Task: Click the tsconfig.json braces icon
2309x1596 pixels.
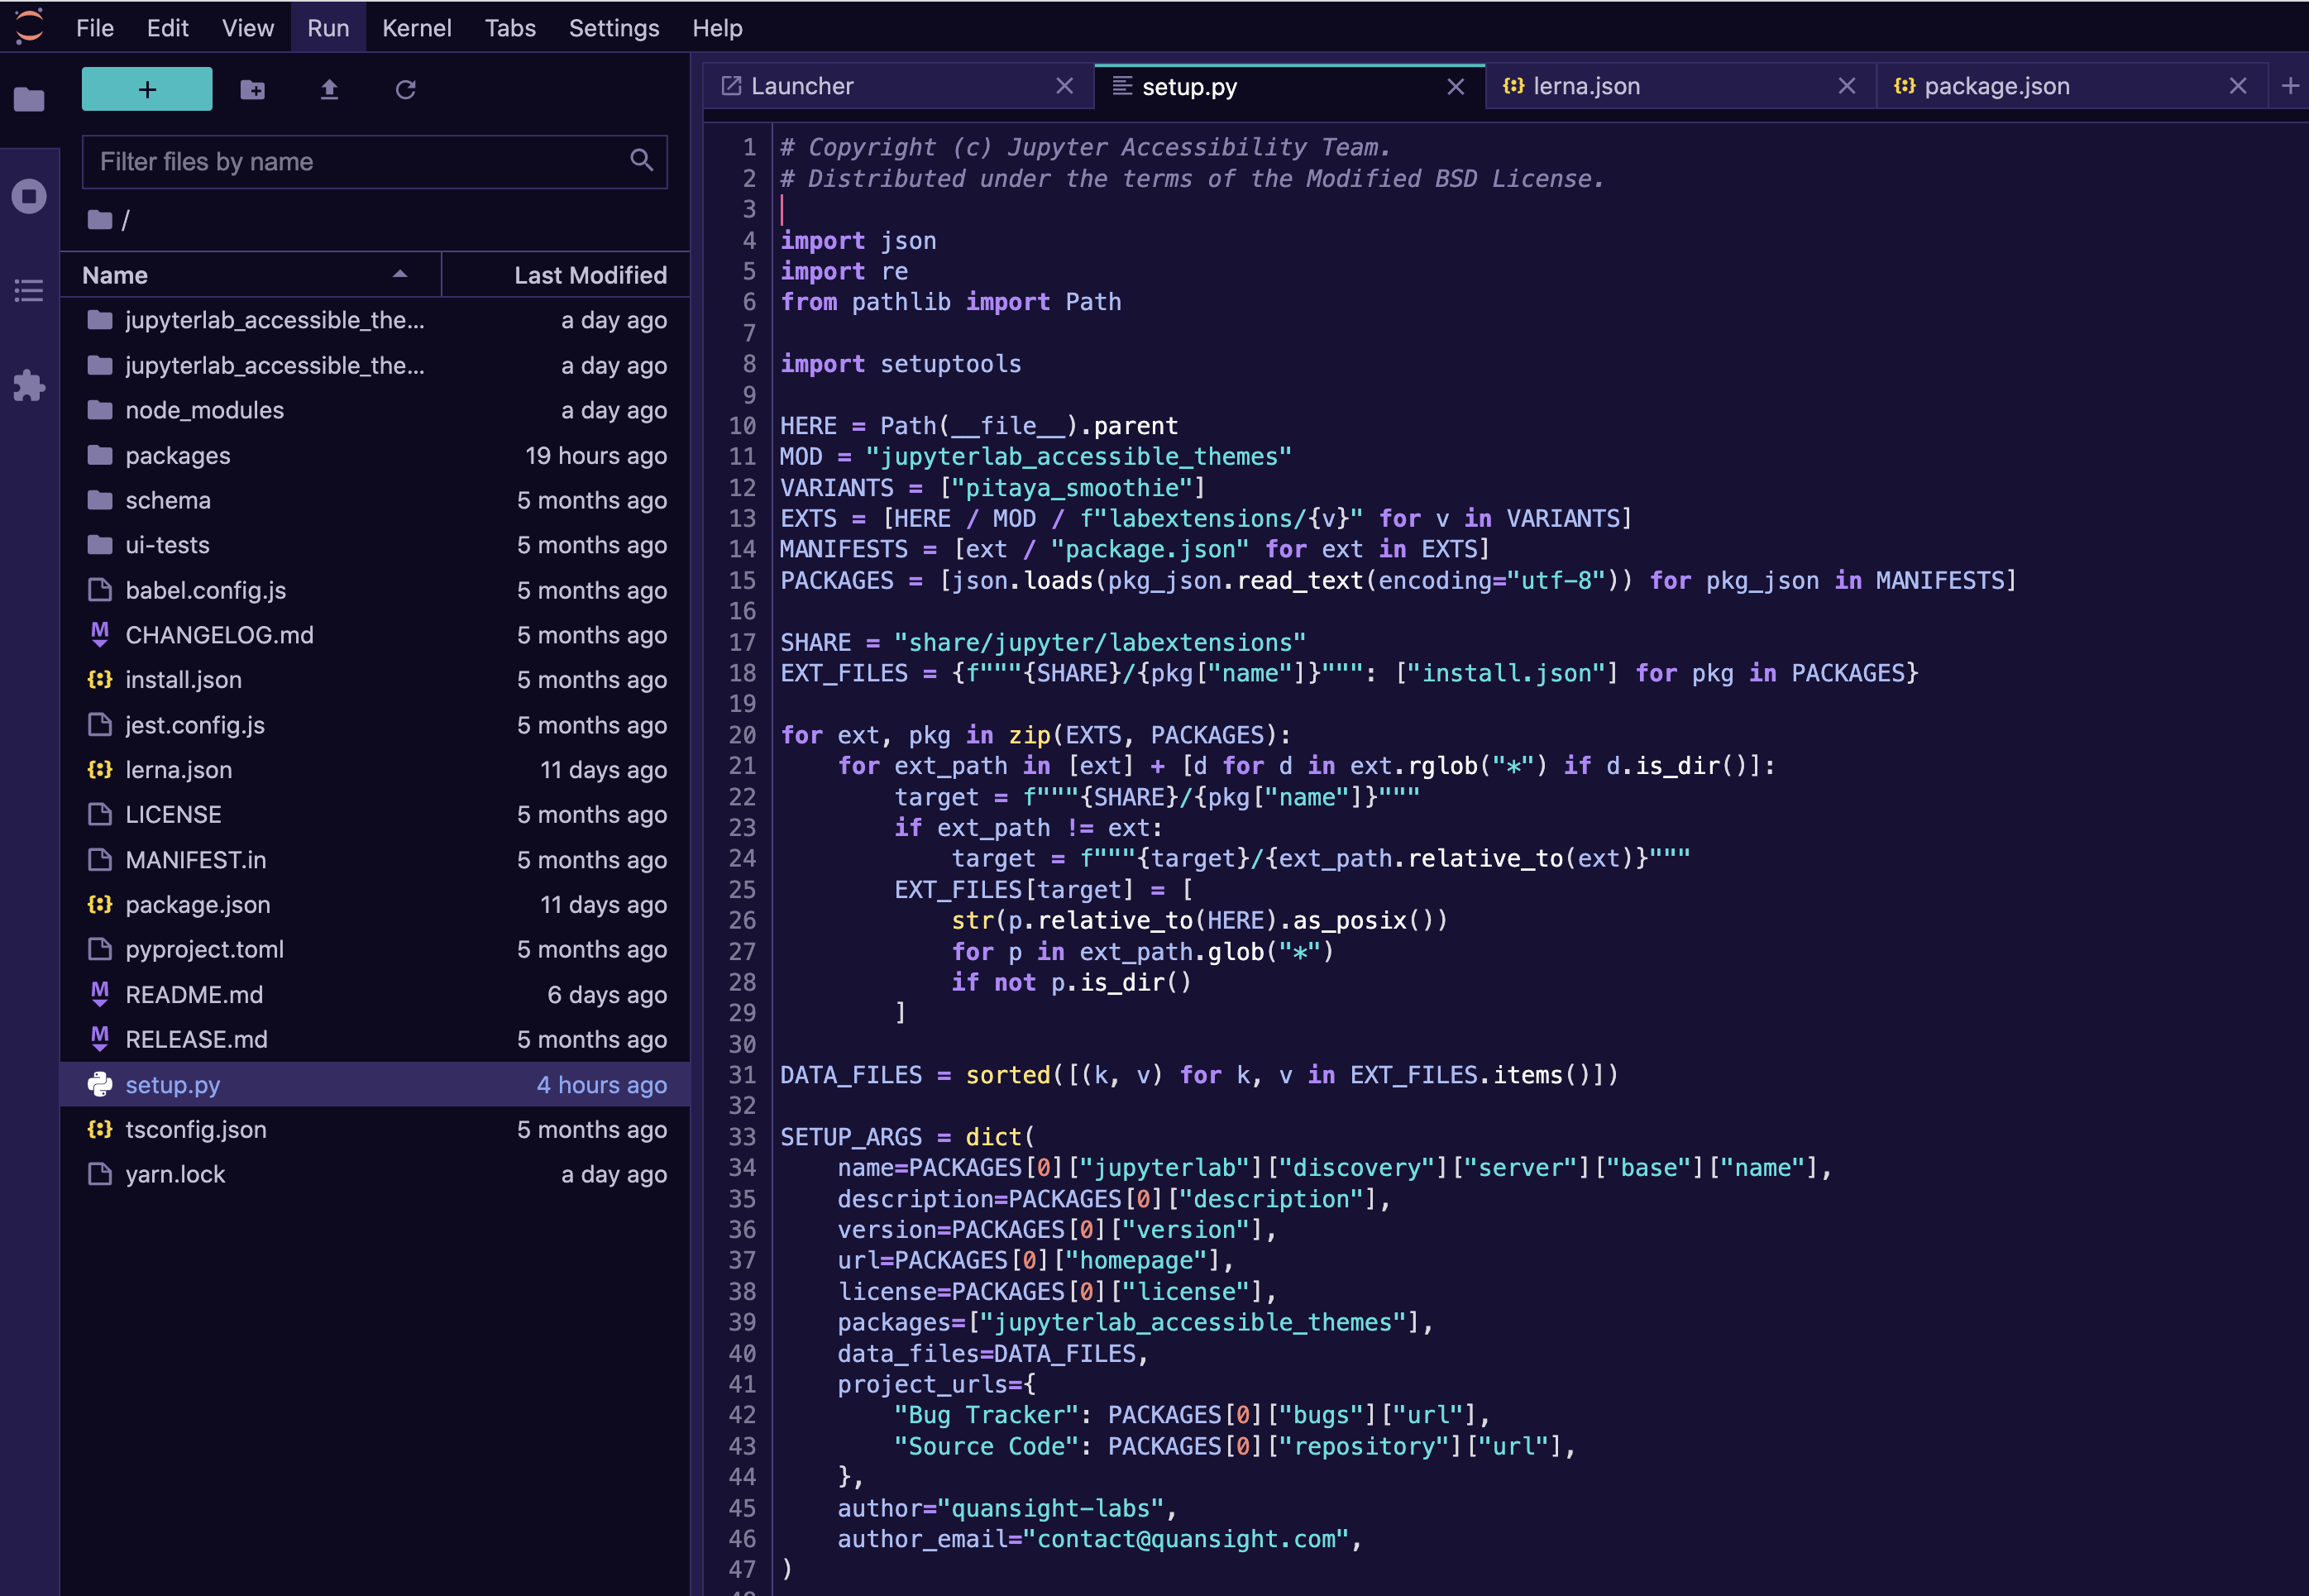Action: point(100,1129)
